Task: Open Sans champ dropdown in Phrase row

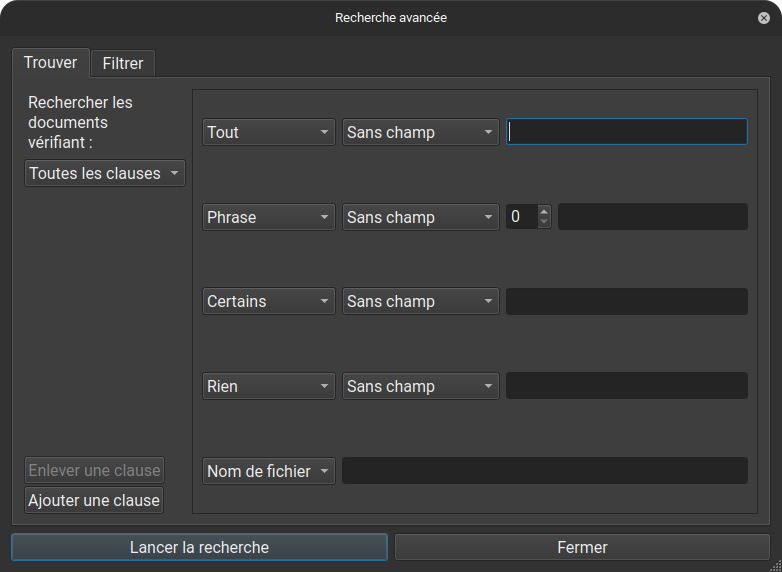Action: coord(420,217)
